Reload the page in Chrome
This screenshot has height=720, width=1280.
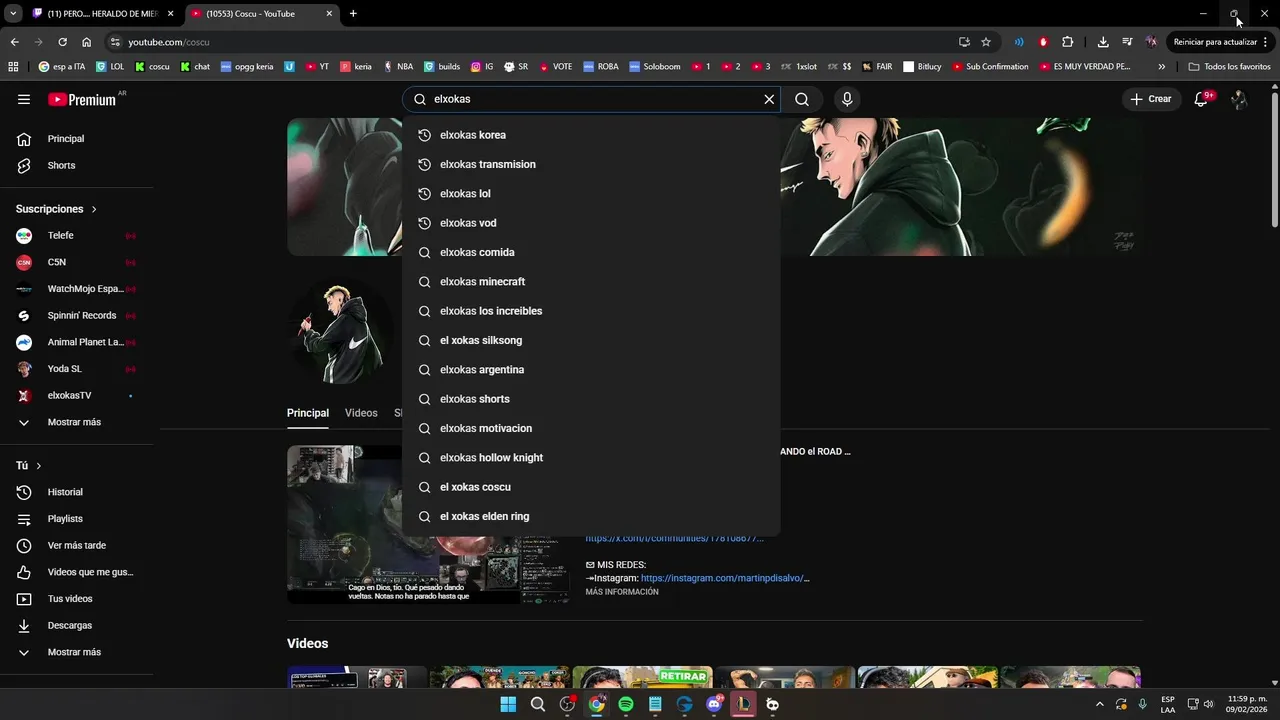coord(62,42)
